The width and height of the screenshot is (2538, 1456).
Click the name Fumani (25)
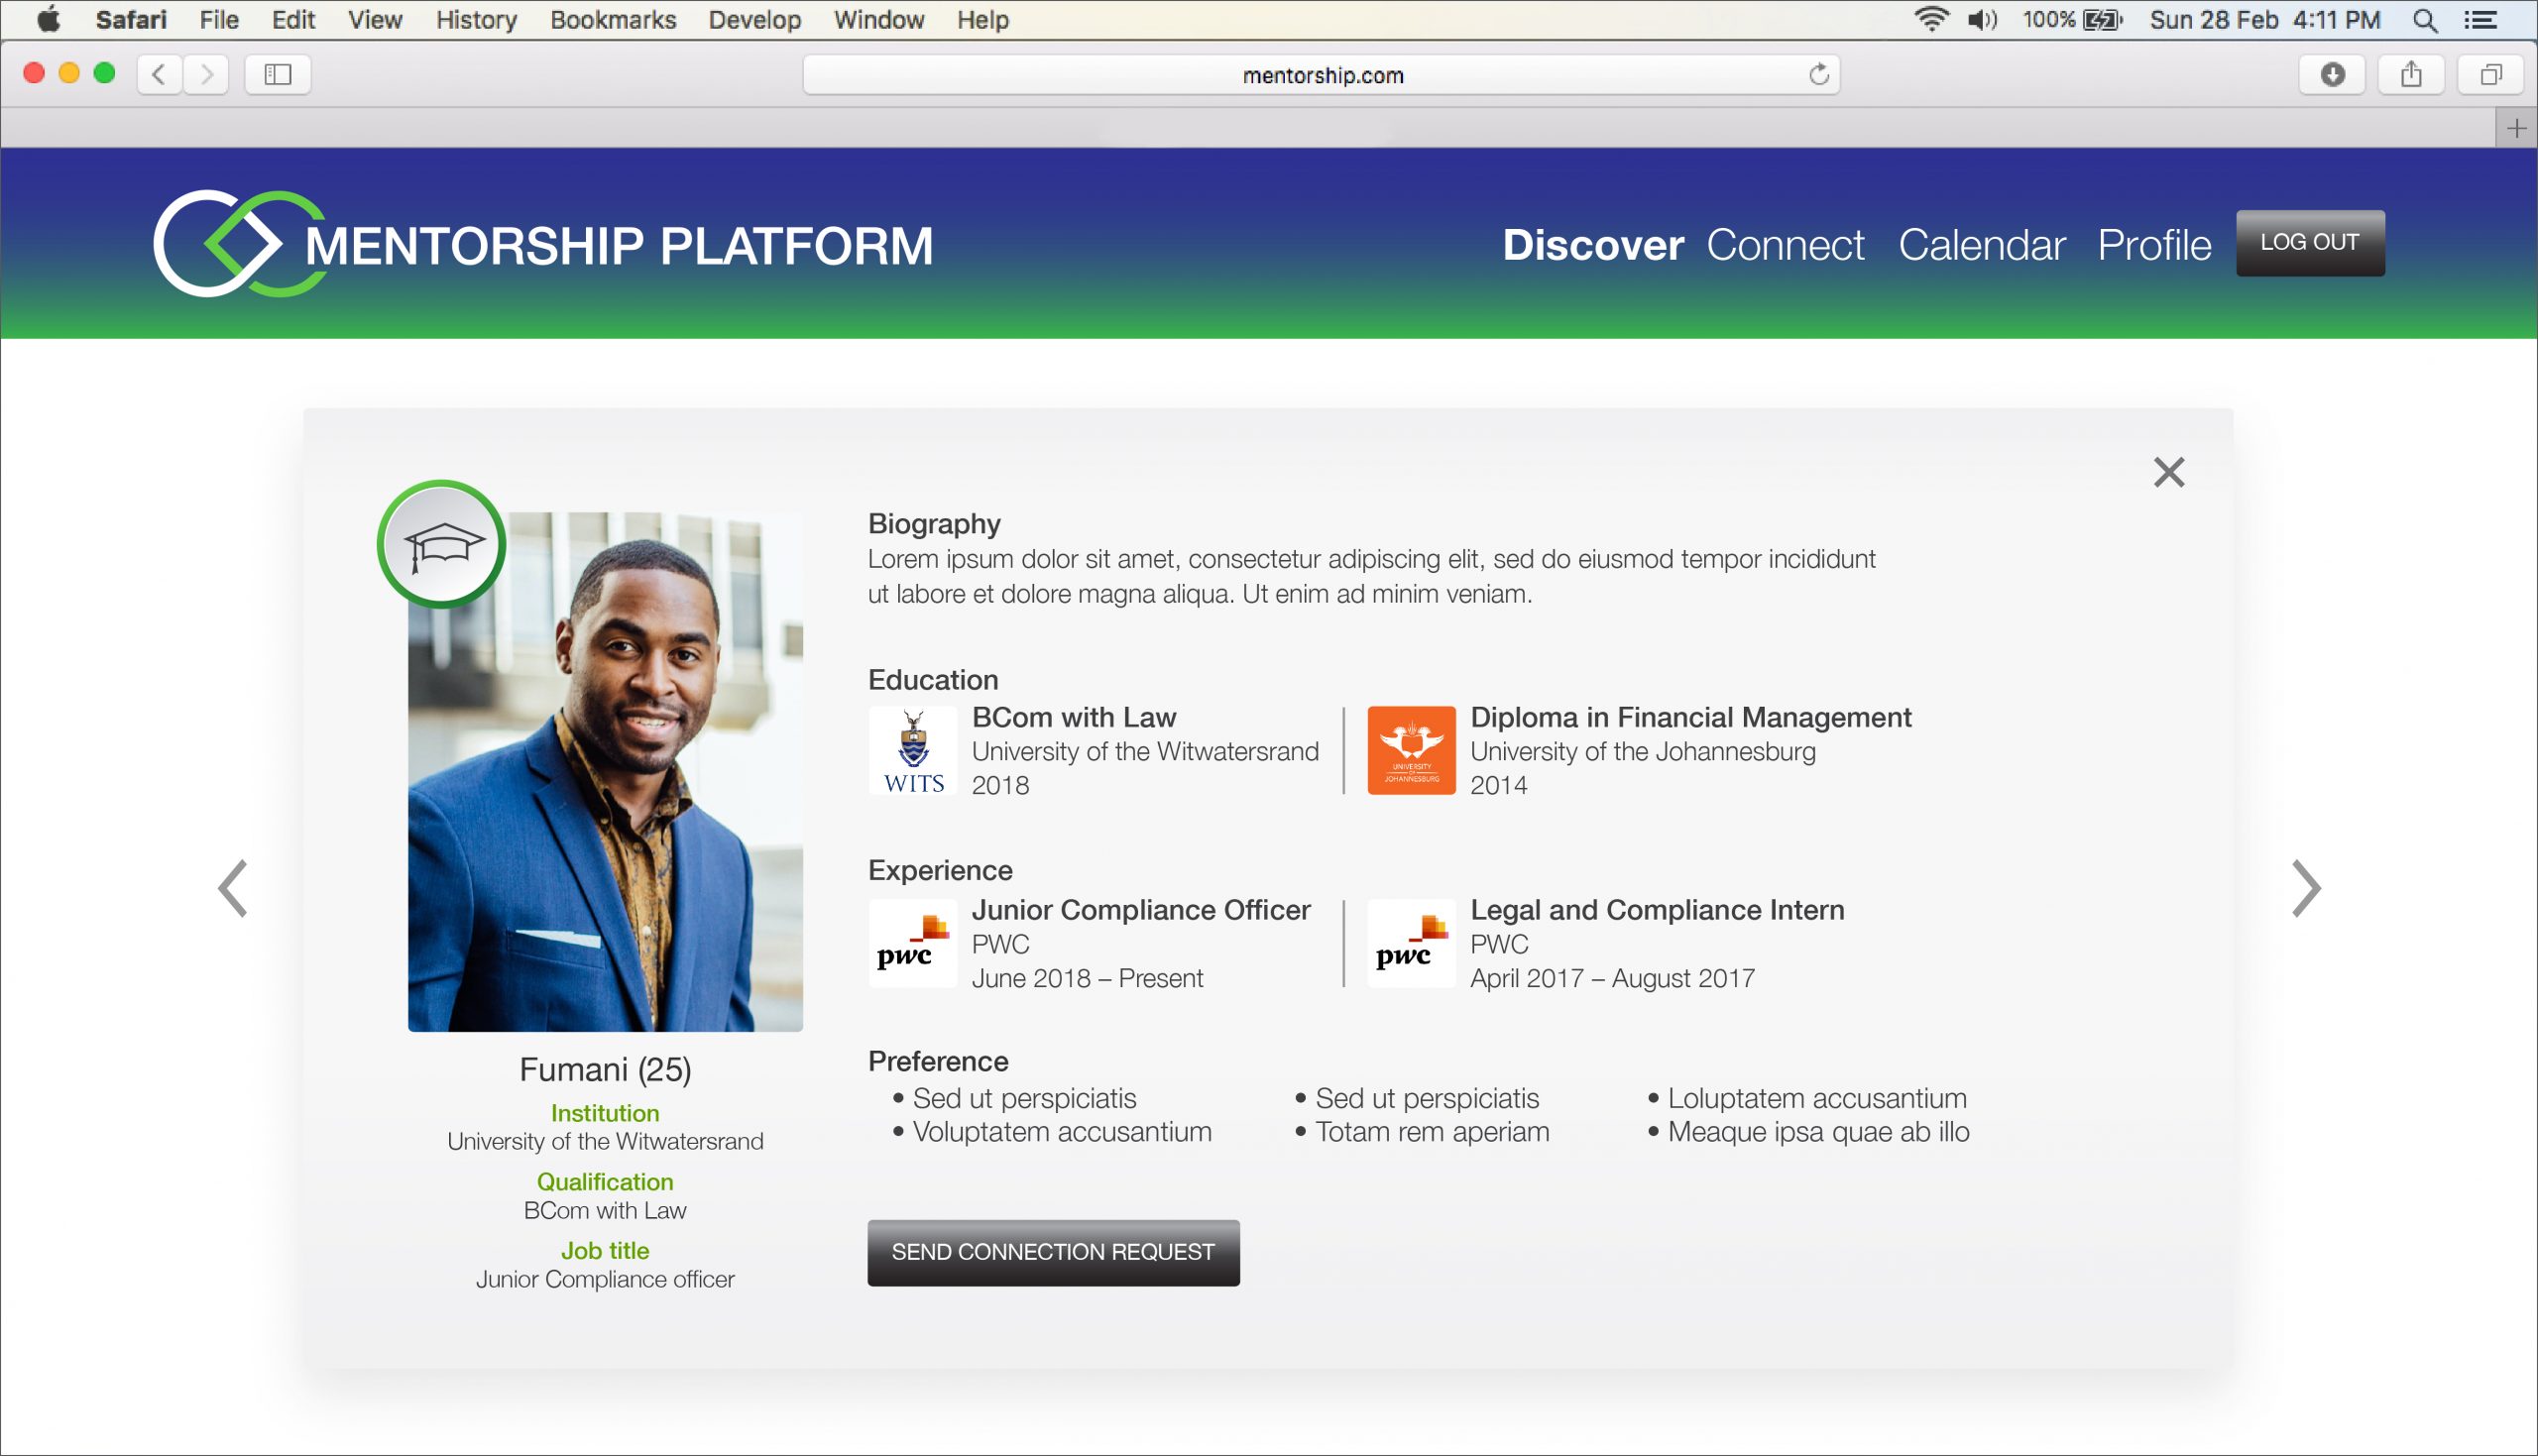605,1069
